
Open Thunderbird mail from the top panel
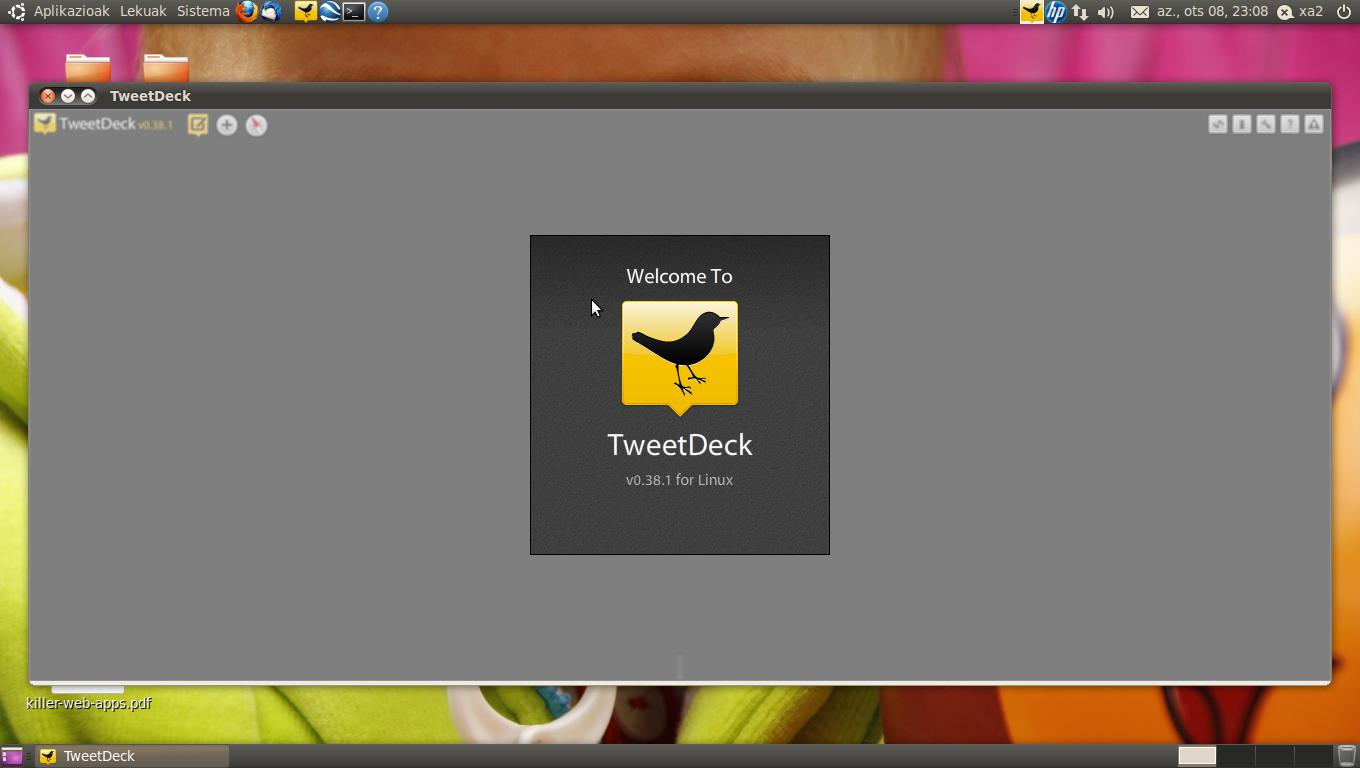[x=271, y=12]
